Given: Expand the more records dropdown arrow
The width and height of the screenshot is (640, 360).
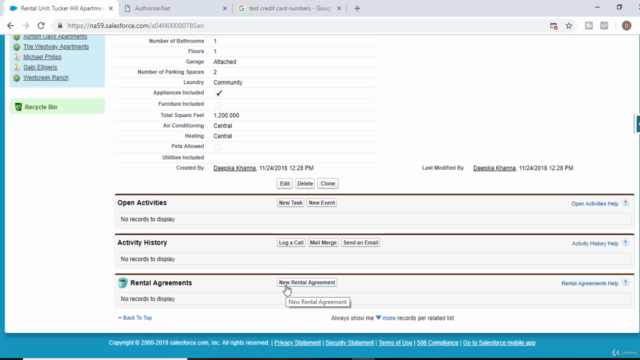Looking at the screenshot, I should click(378, 318).
